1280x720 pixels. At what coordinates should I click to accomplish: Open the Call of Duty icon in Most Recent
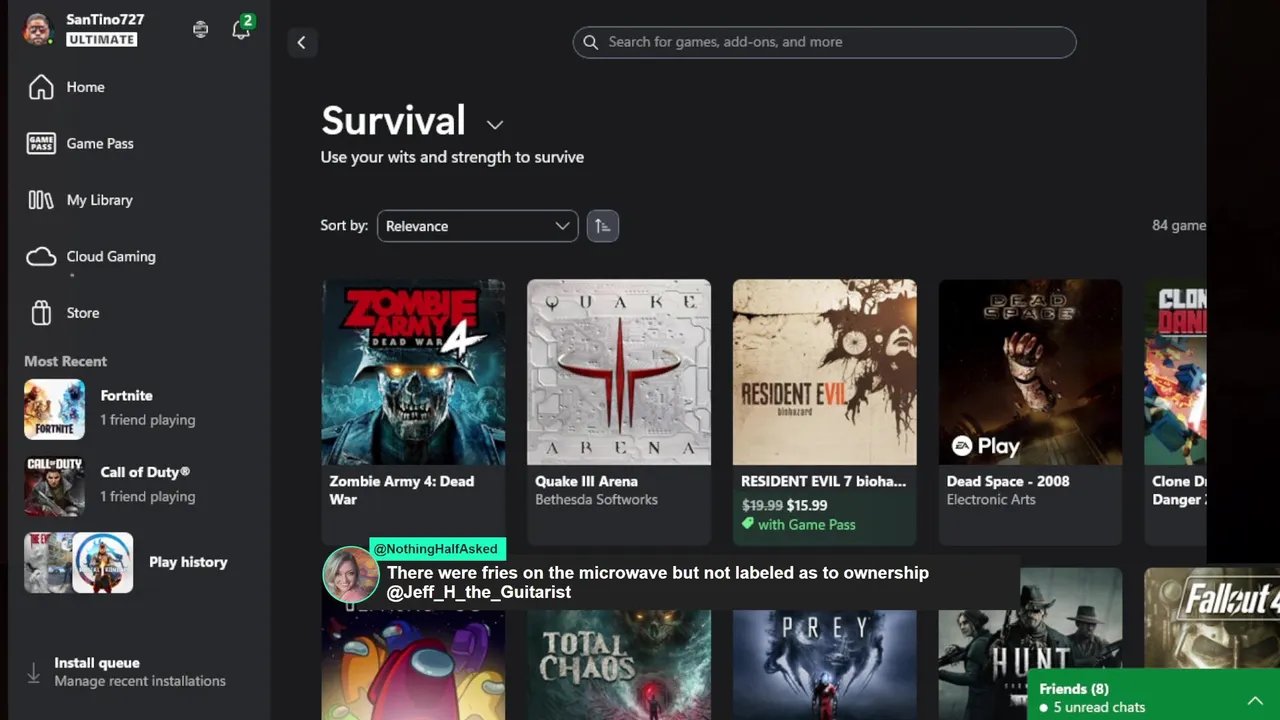click(54, 486)
